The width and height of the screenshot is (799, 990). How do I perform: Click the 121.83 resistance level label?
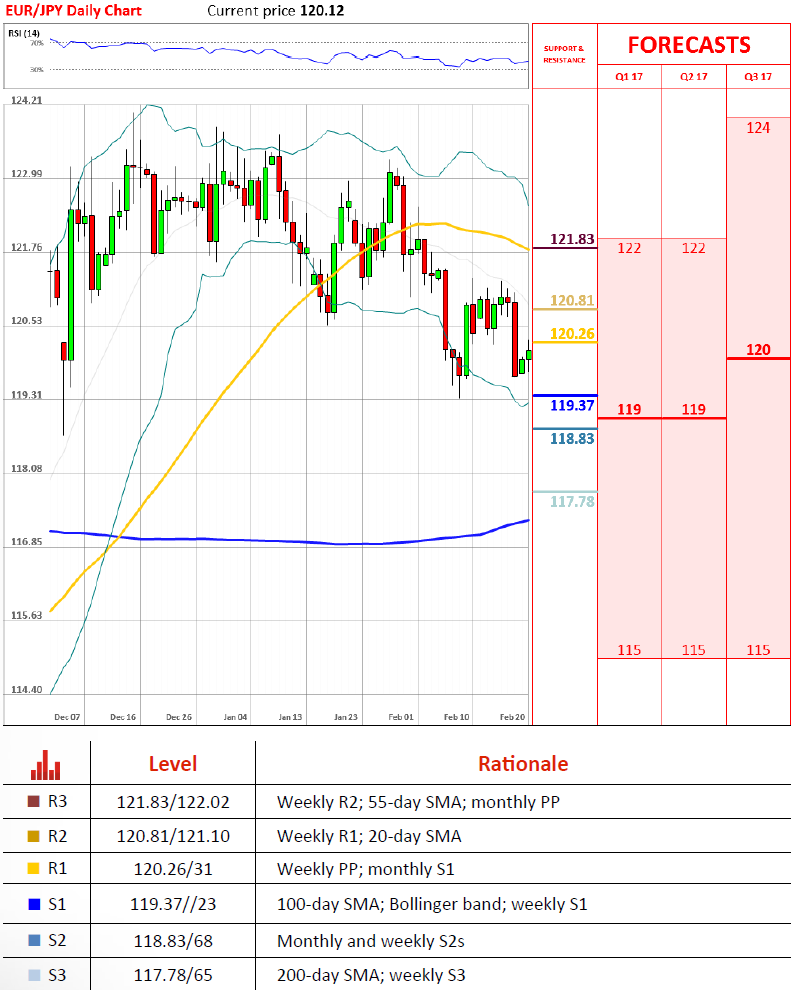point(572,239)
